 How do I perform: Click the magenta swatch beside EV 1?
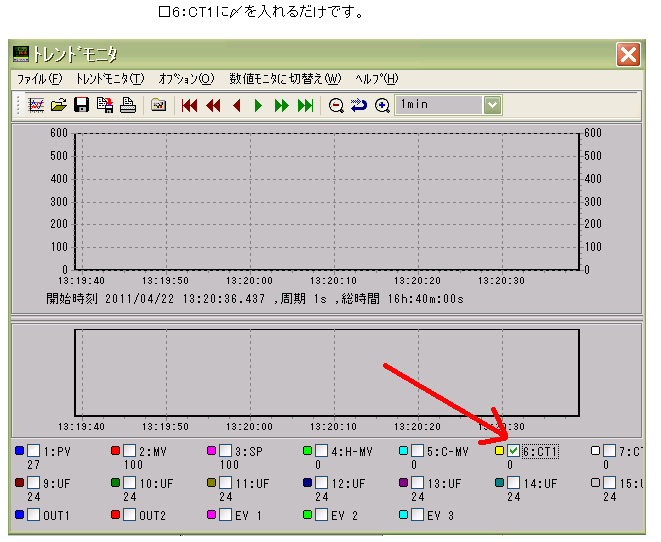click(212, 514)
